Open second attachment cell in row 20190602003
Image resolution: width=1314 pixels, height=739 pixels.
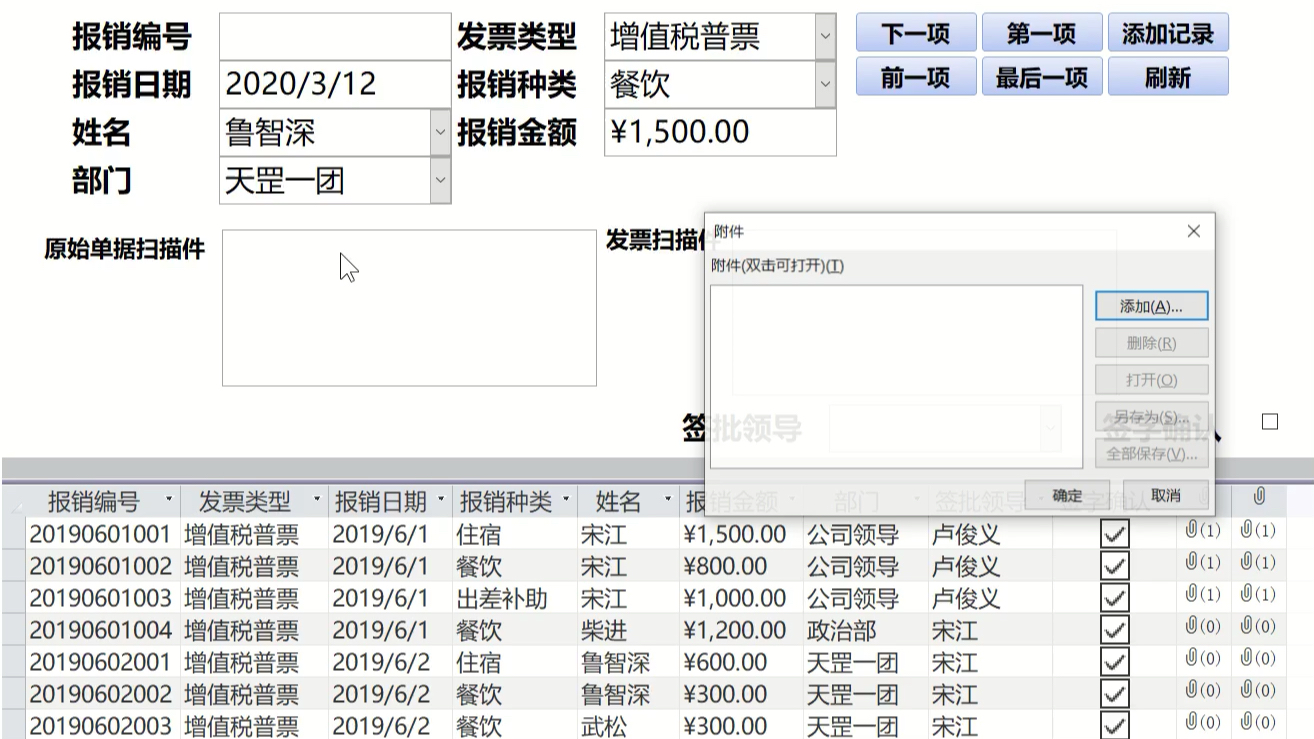(x=1259, y=723)
